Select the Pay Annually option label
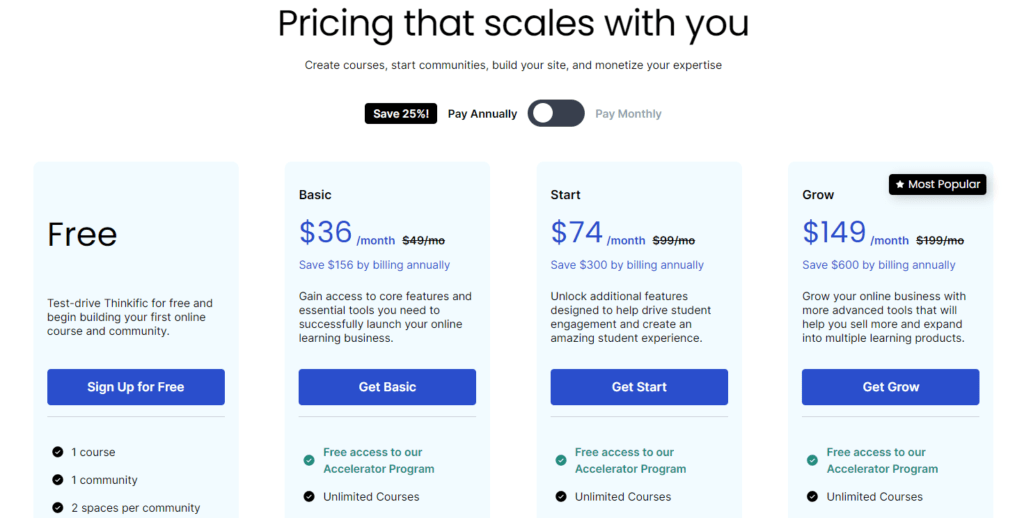1024x518 pixels. click(x=482, y=114)
